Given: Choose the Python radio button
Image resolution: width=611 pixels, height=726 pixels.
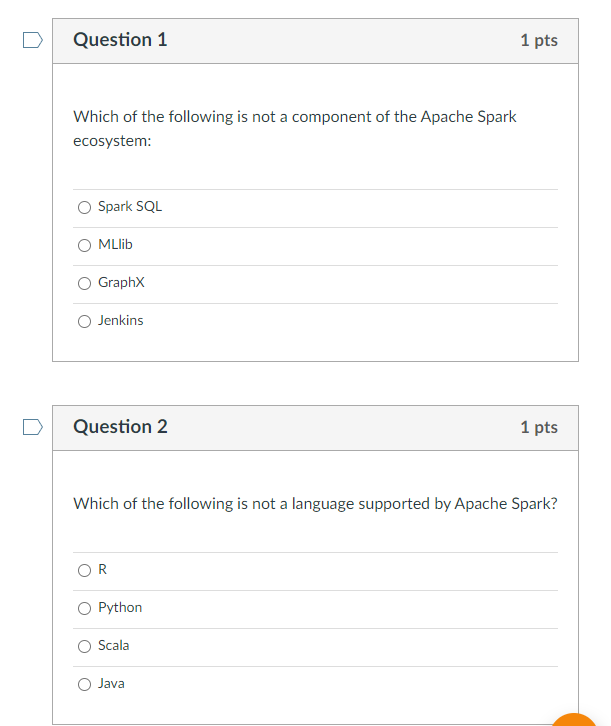Looking at the screenshot, I should [x=84, y=608].
